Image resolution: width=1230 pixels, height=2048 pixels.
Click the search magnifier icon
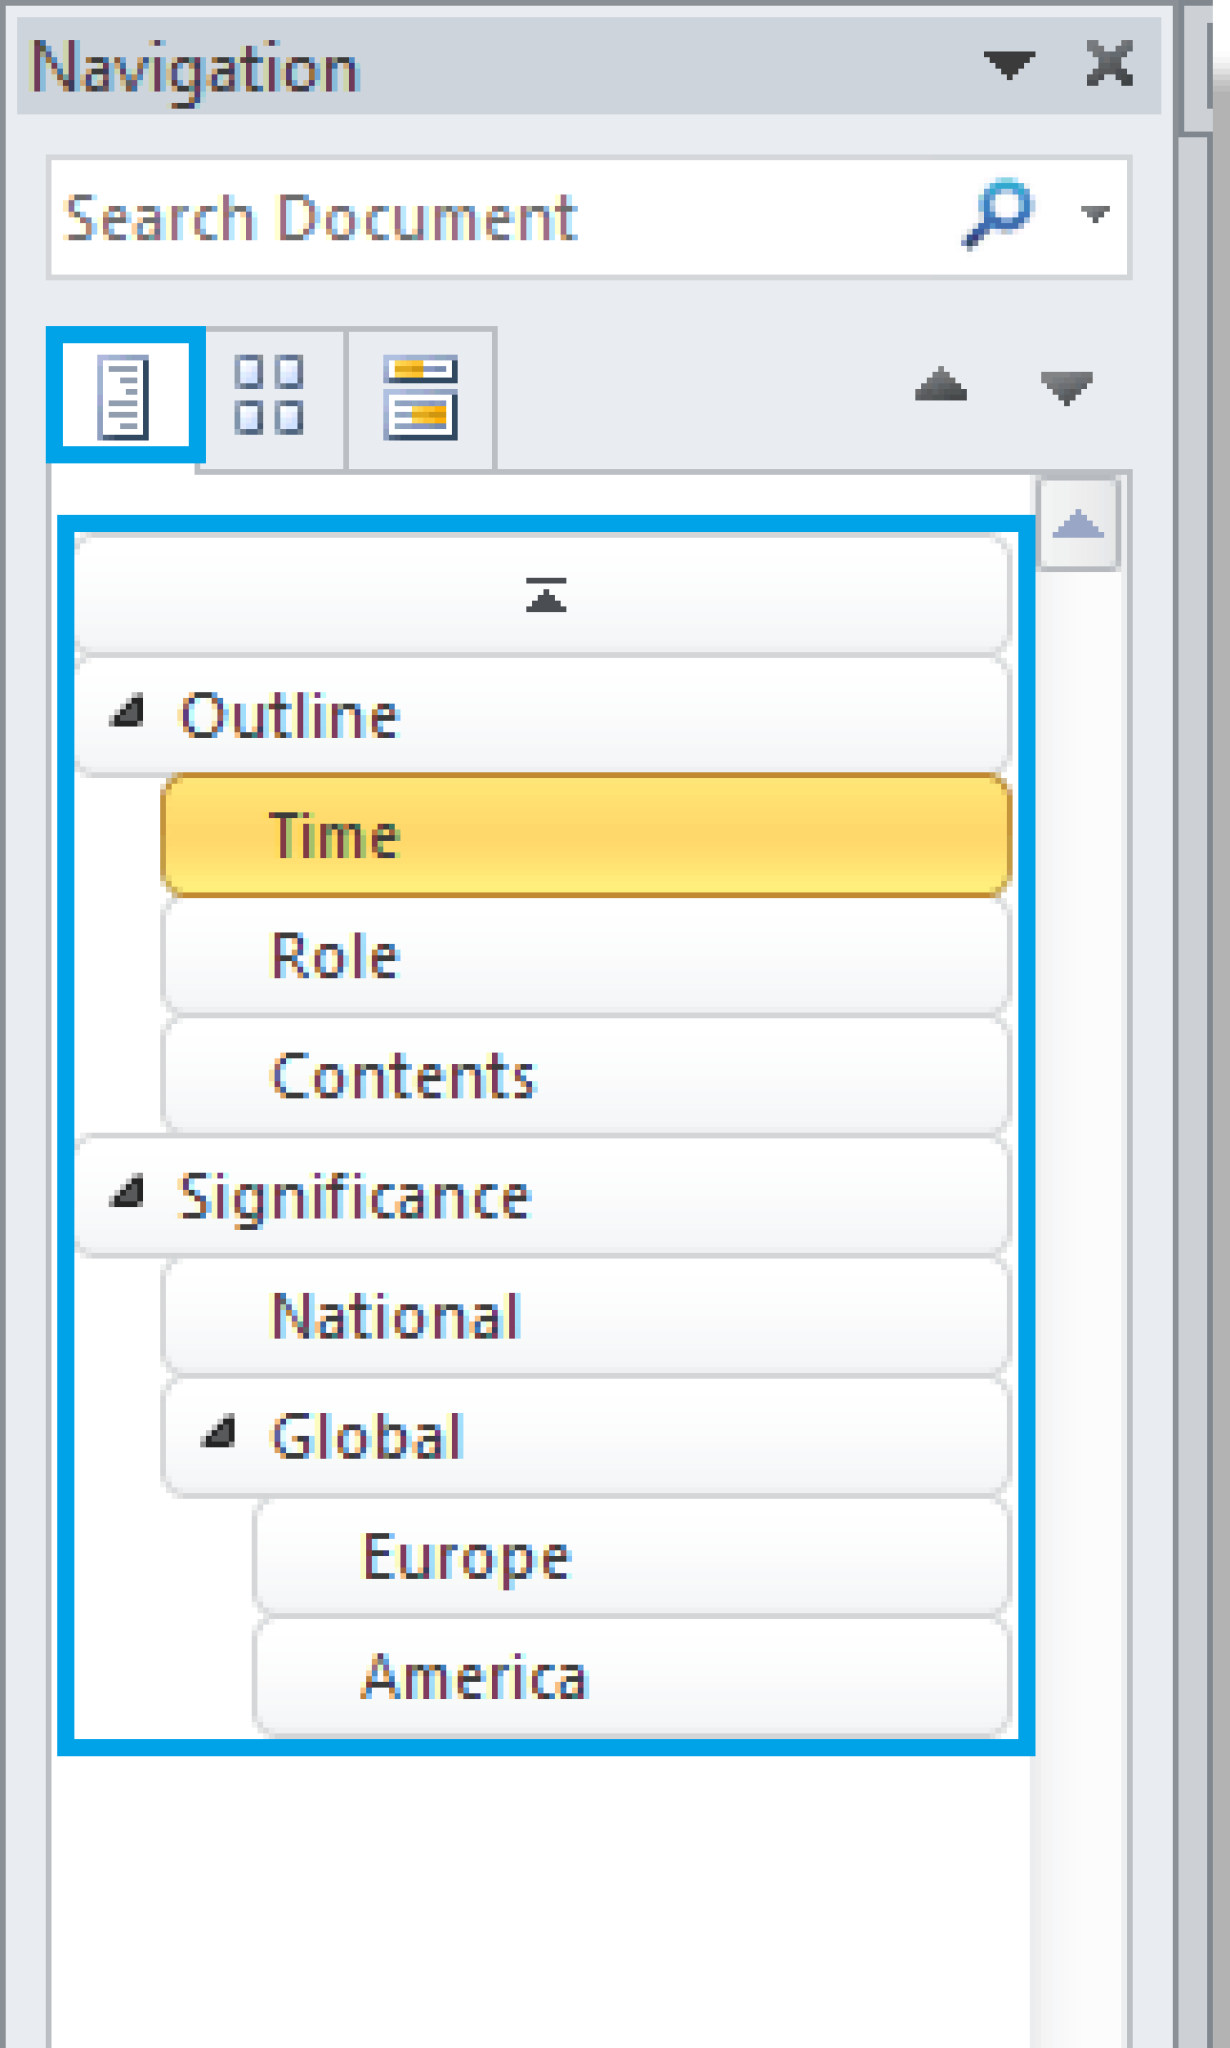pyautogui.click(x=993, y=212)
